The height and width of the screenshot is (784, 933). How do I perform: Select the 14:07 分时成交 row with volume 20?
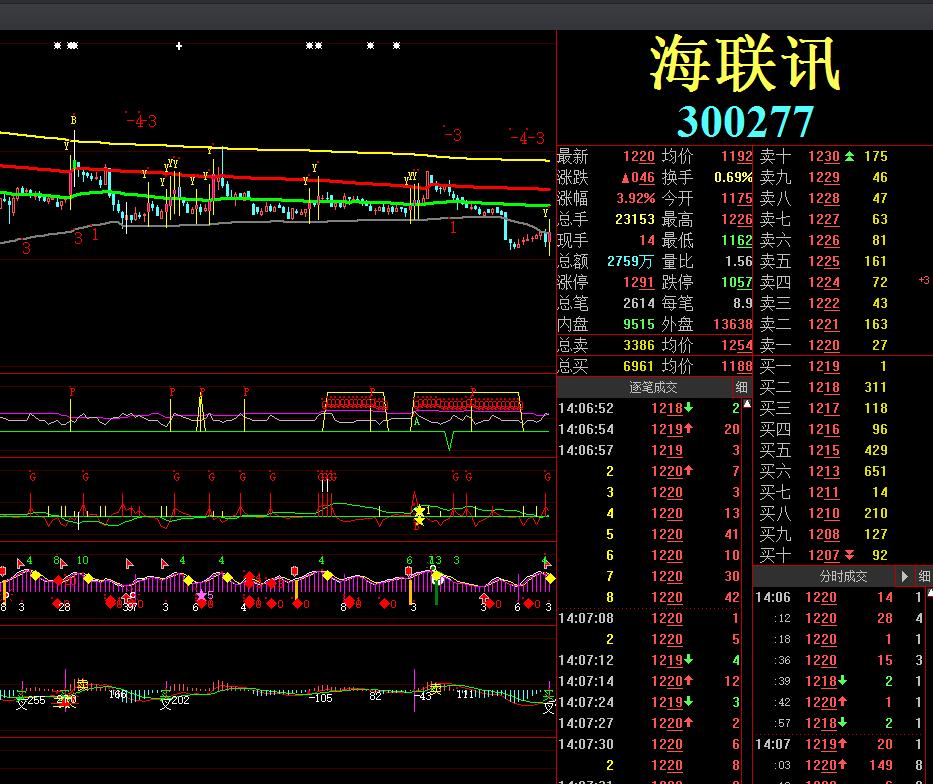(839, 744)
